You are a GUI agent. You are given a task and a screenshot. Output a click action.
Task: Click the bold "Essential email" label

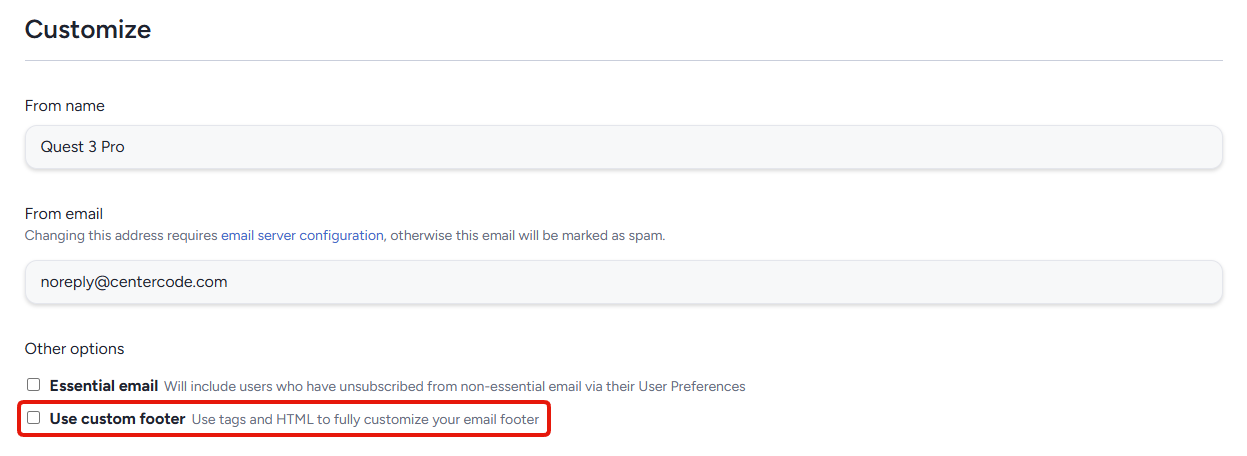point(104,386)
